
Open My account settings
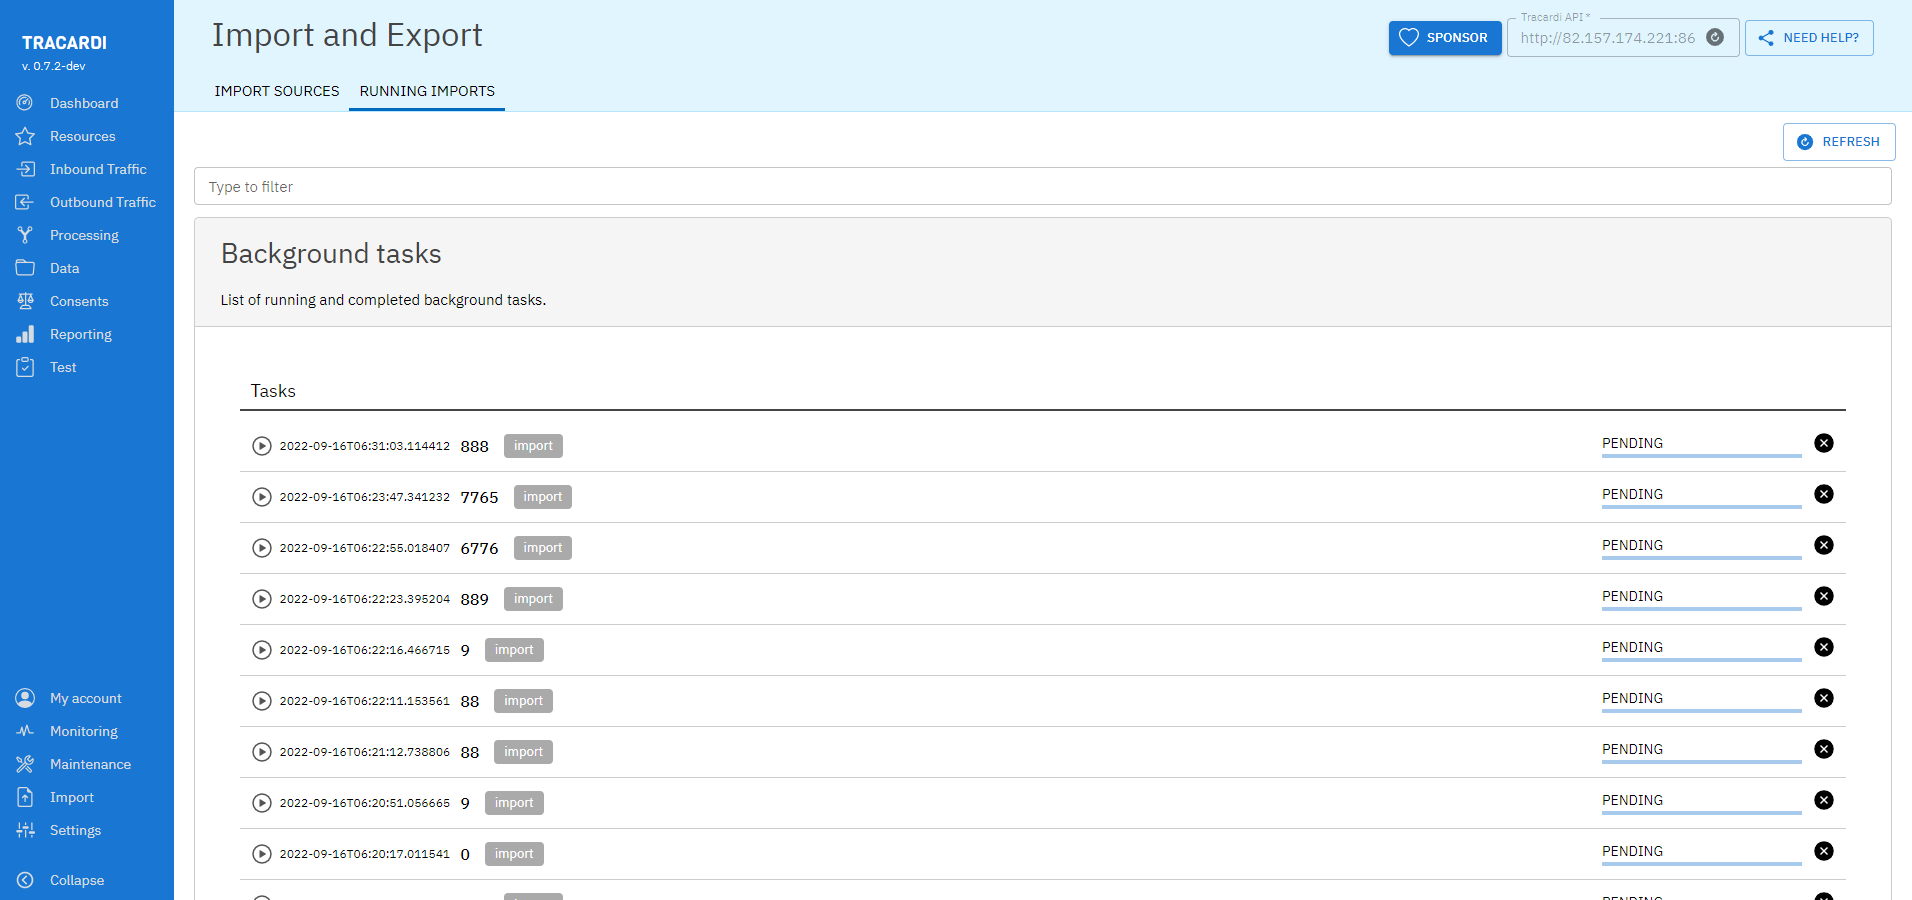click(86, 698)
